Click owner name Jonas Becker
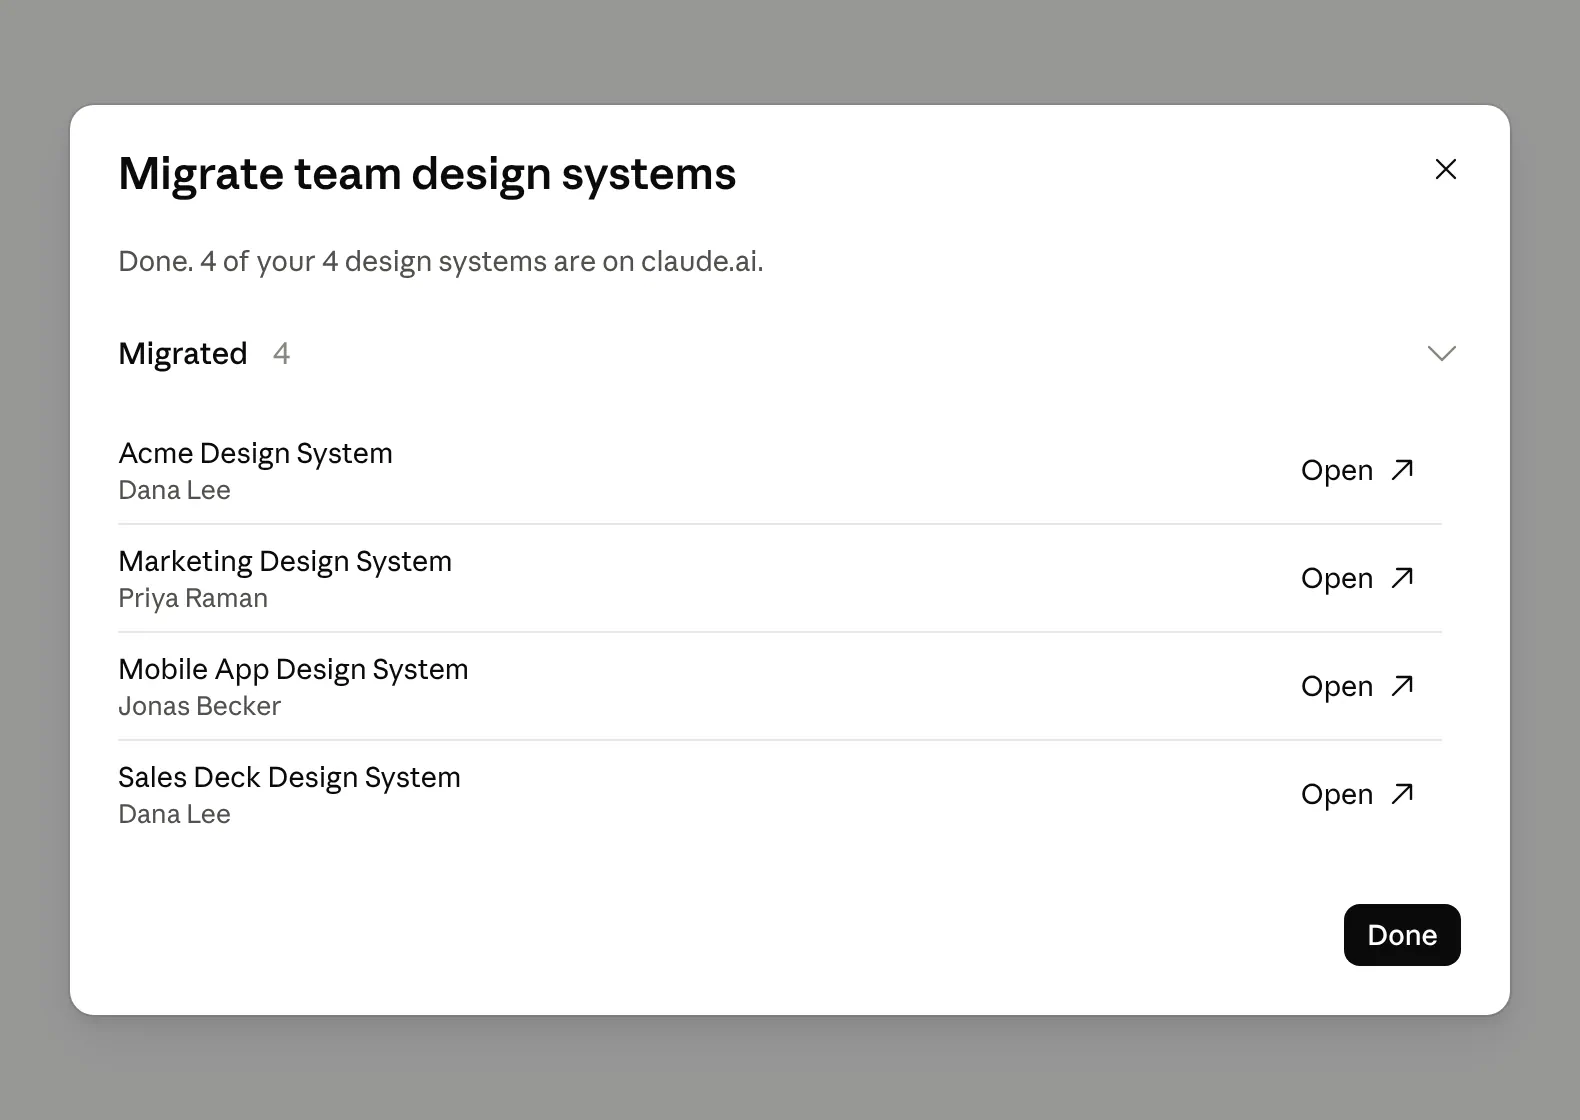 [199, 706]
